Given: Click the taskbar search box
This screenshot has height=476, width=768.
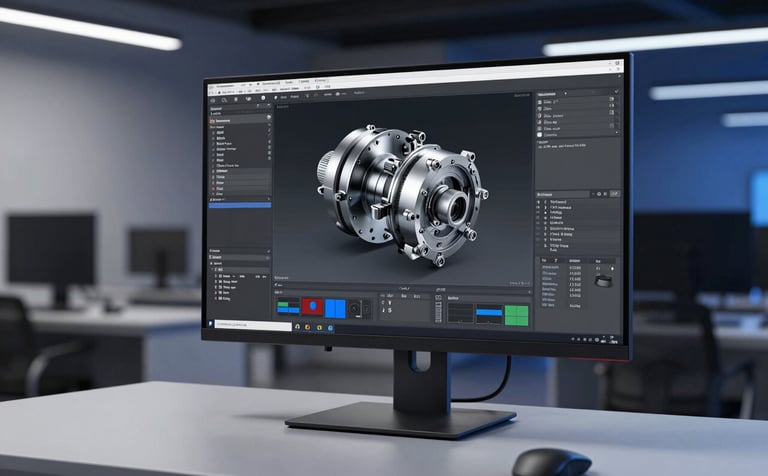Looking at the screenshot, I should (x=253, y=325).
